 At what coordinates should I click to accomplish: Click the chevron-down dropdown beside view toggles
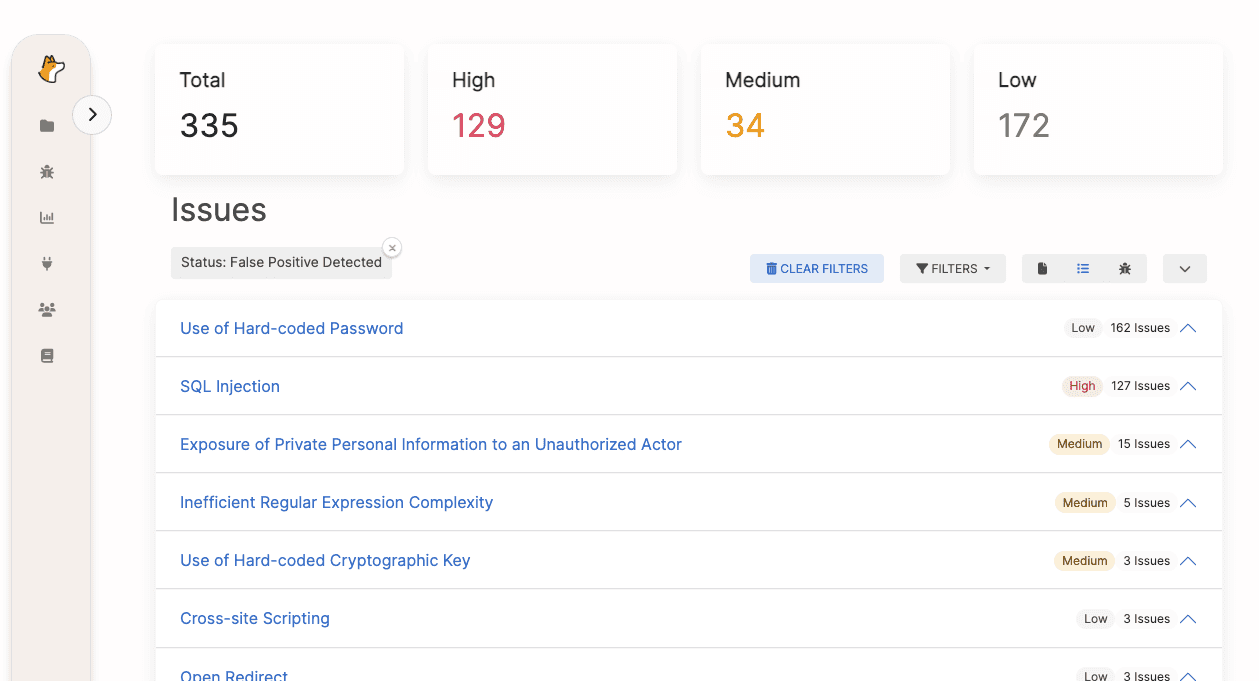pyautogui.click(x=1185, y=269)
